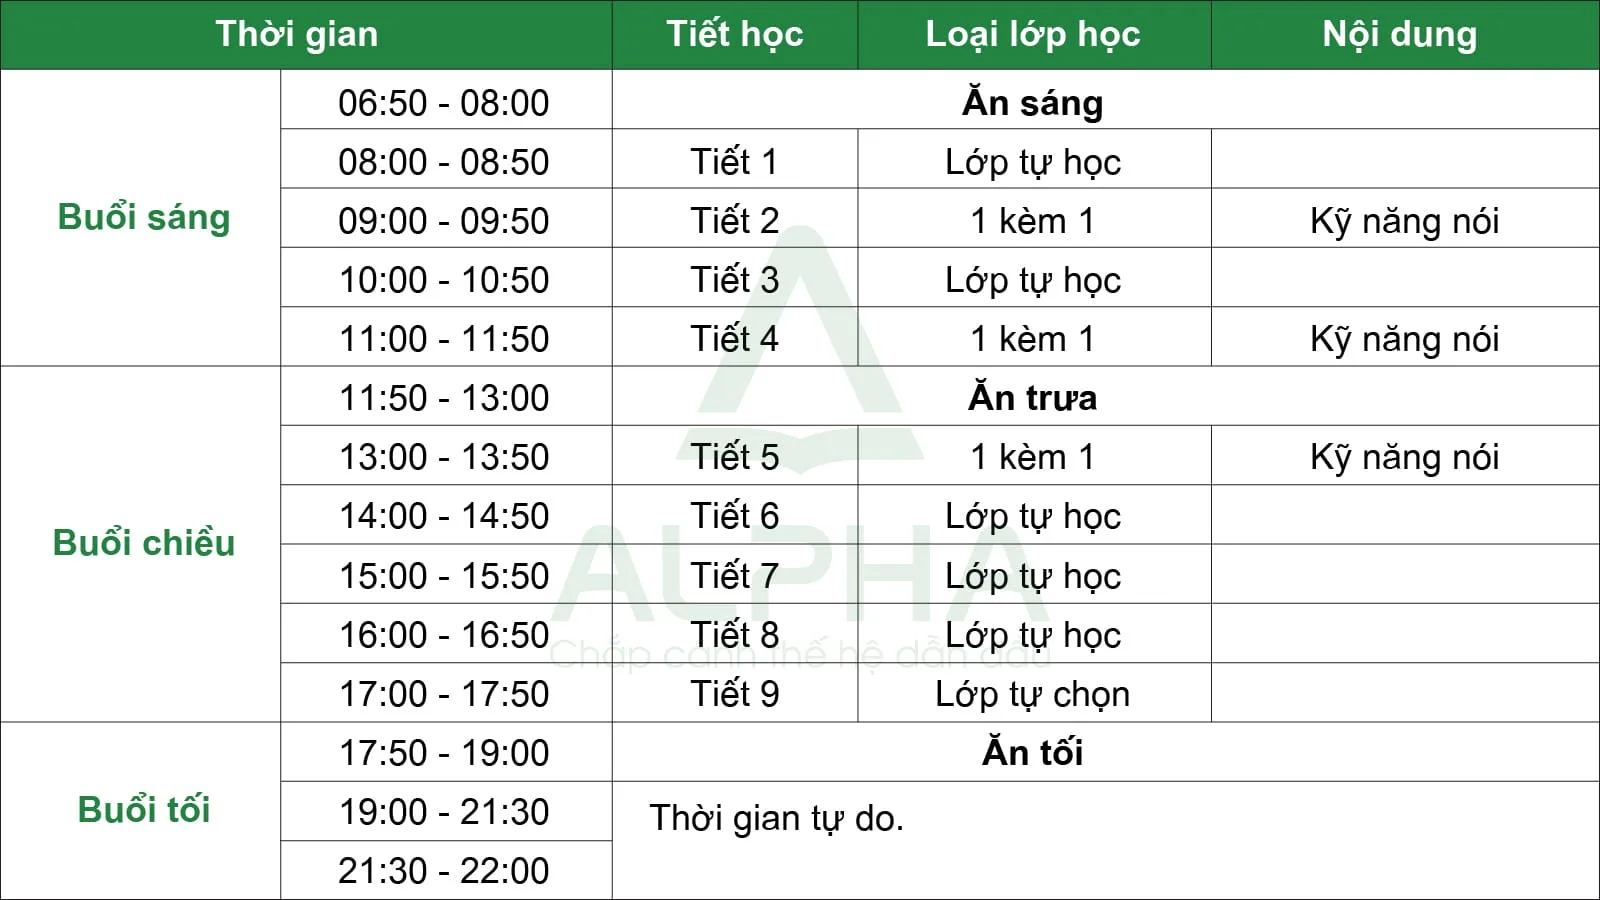The width and height of the screenshot is (1600, 900).
Task: Click the "Tiết 5" period cell
Action: 735,456
